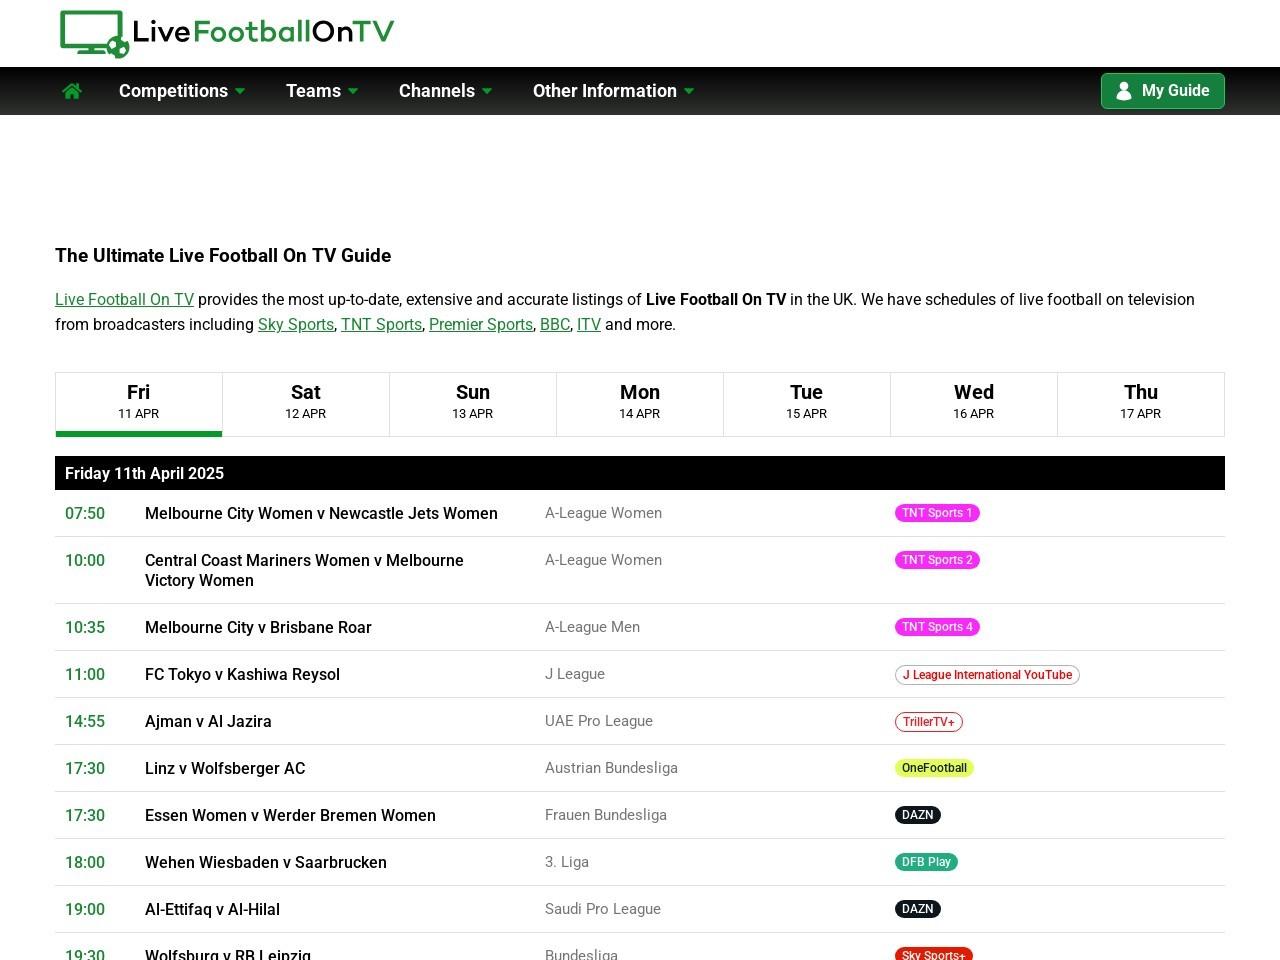Select the Thu 17 APR tab
This screenshot has width=1280, height=960.
tap(1141, 404)
